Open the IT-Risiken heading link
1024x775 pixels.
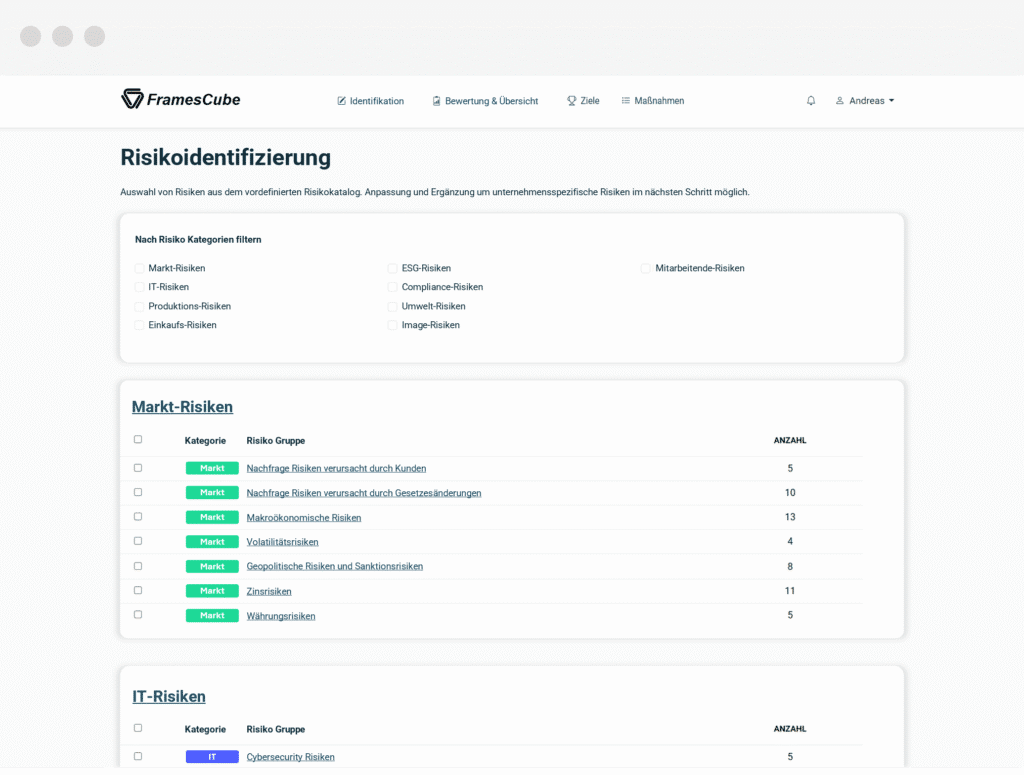click(x=168, y=697)
